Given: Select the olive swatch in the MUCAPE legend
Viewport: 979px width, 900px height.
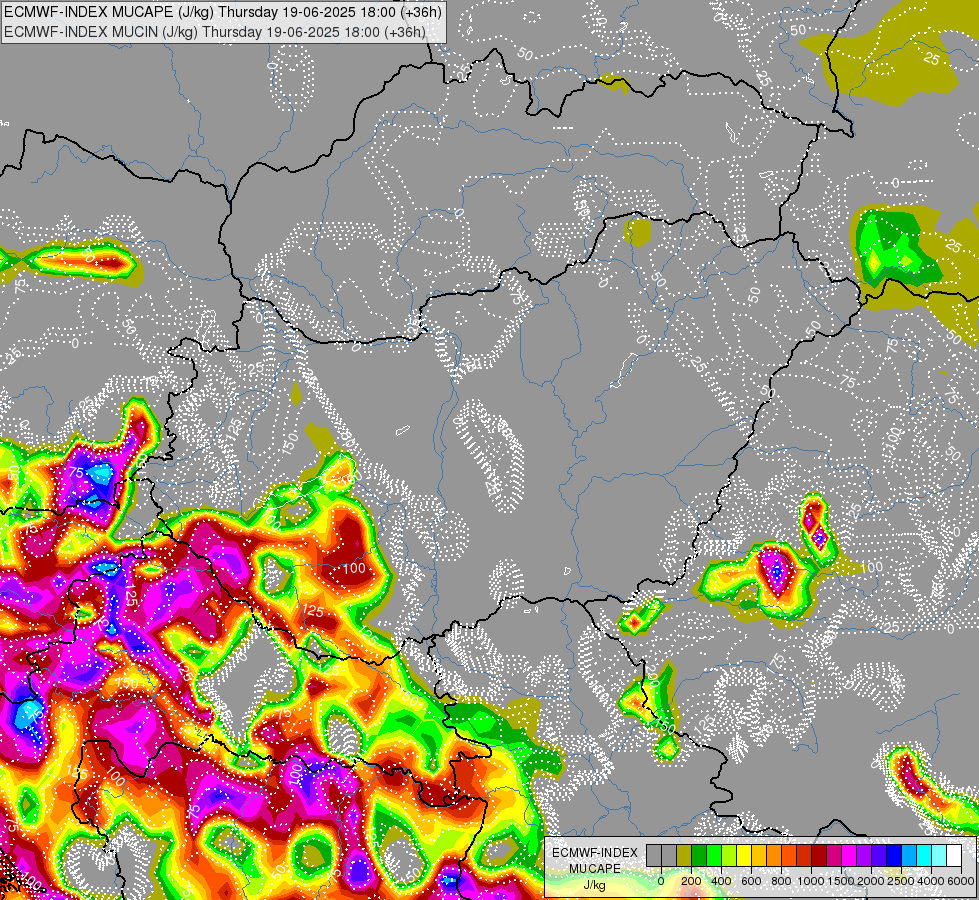Looking at the screenshot, I should click(x=684, y=855).
